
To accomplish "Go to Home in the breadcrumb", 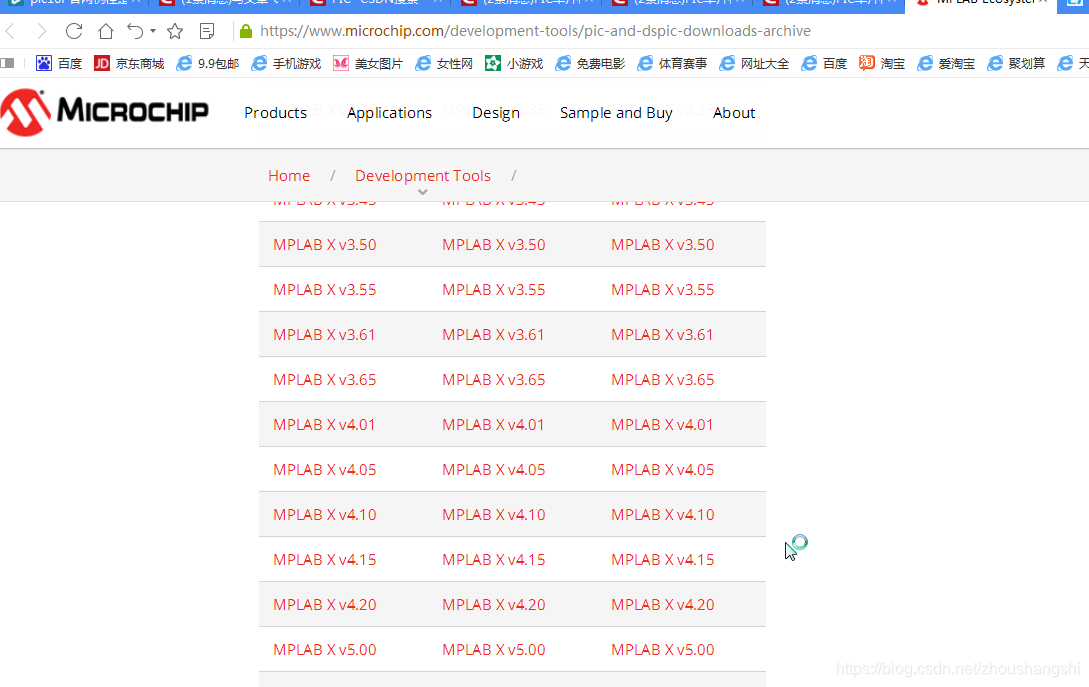I will coord(289,176).
